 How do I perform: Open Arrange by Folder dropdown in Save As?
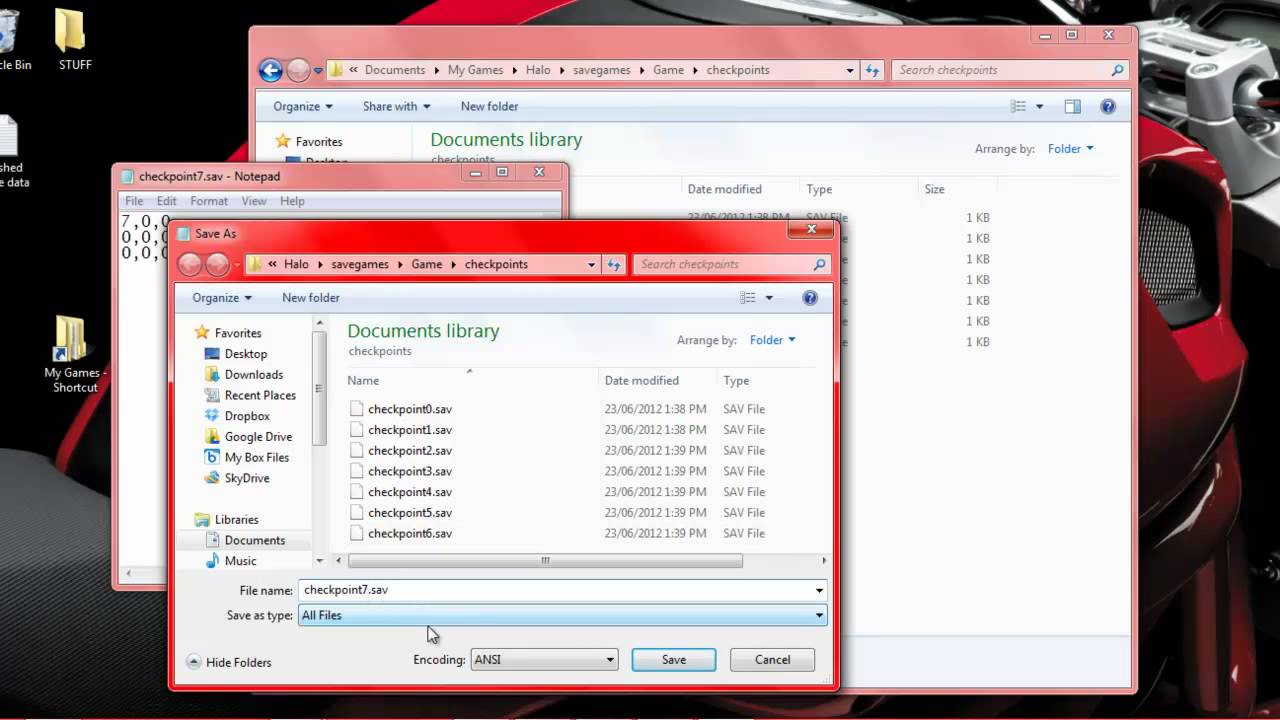(x=772, y=340)
